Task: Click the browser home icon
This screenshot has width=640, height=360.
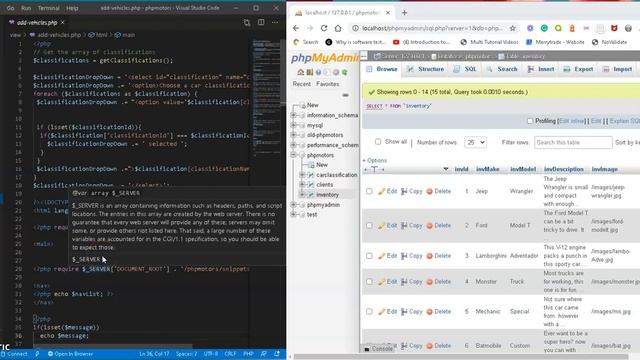Action: 338,28
